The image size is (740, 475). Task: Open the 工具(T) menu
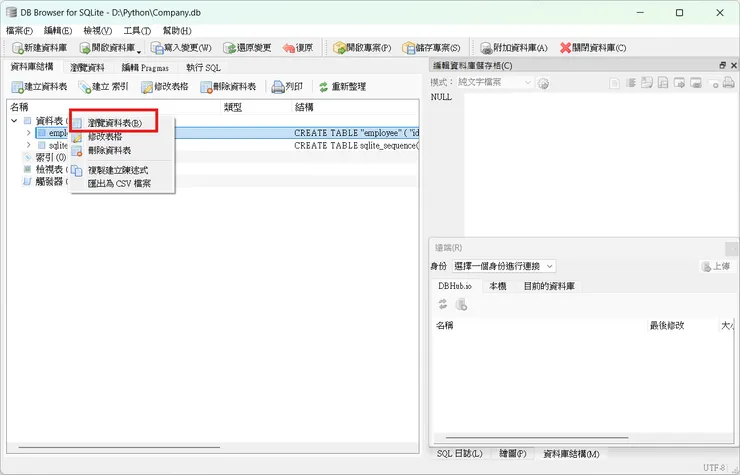click(137, 31)
